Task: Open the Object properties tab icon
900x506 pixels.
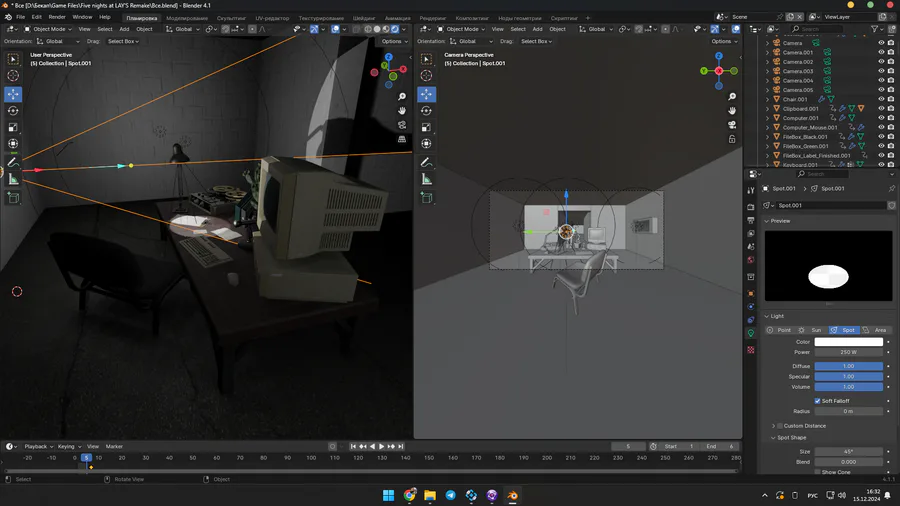Action: click(751, 293)
